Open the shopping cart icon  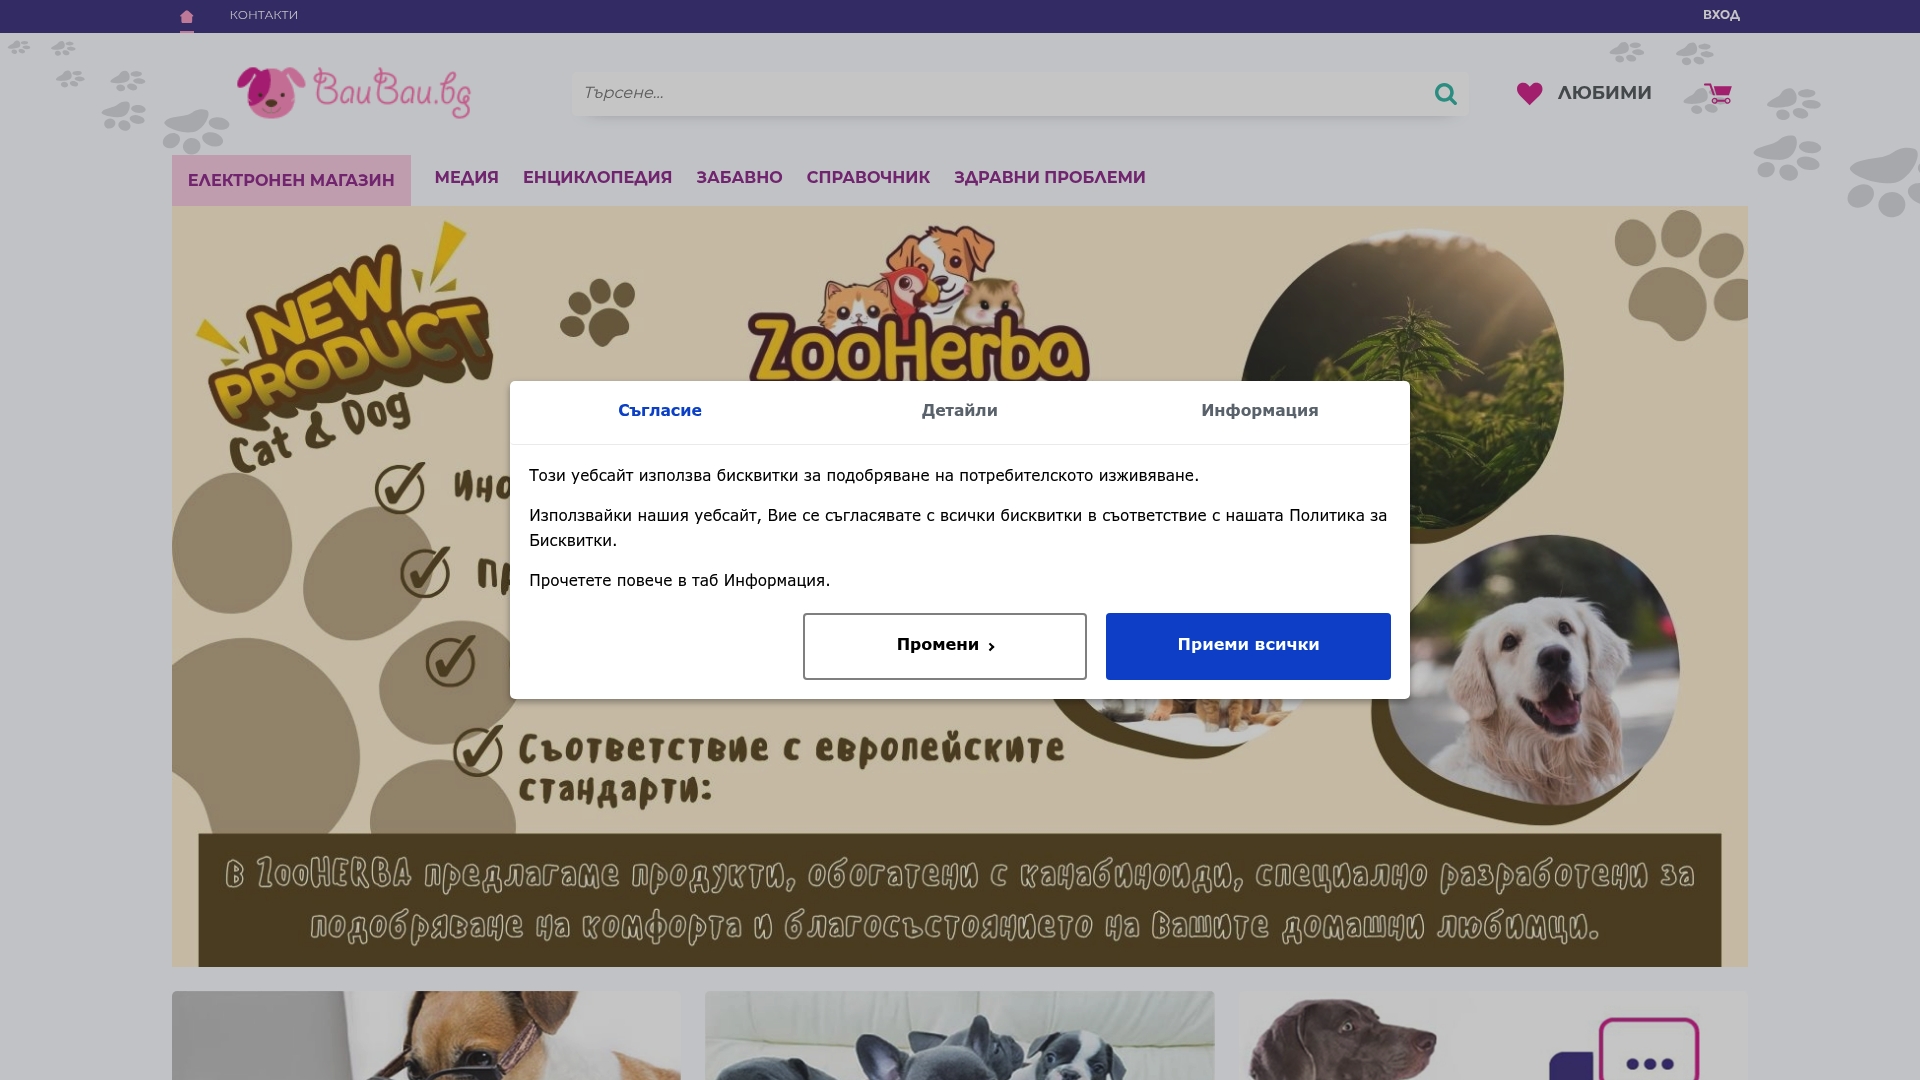point(1717,94)
